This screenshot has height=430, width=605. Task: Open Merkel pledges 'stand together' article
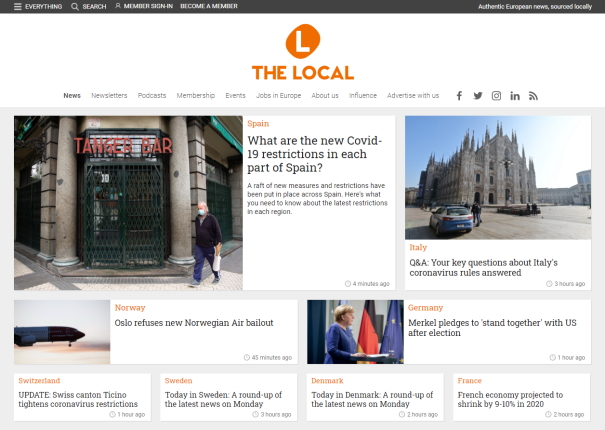[492, 328]
